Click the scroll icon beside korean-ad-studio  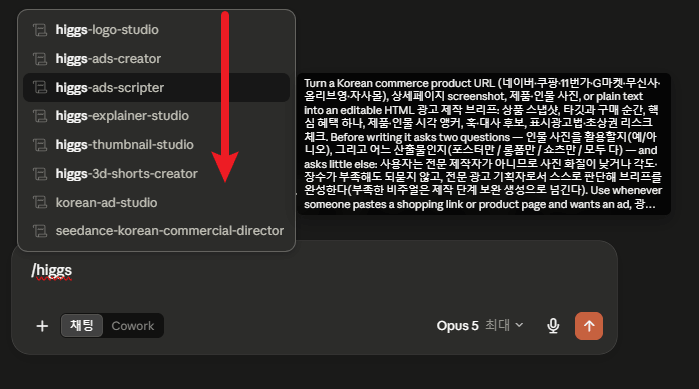(40, 203)
